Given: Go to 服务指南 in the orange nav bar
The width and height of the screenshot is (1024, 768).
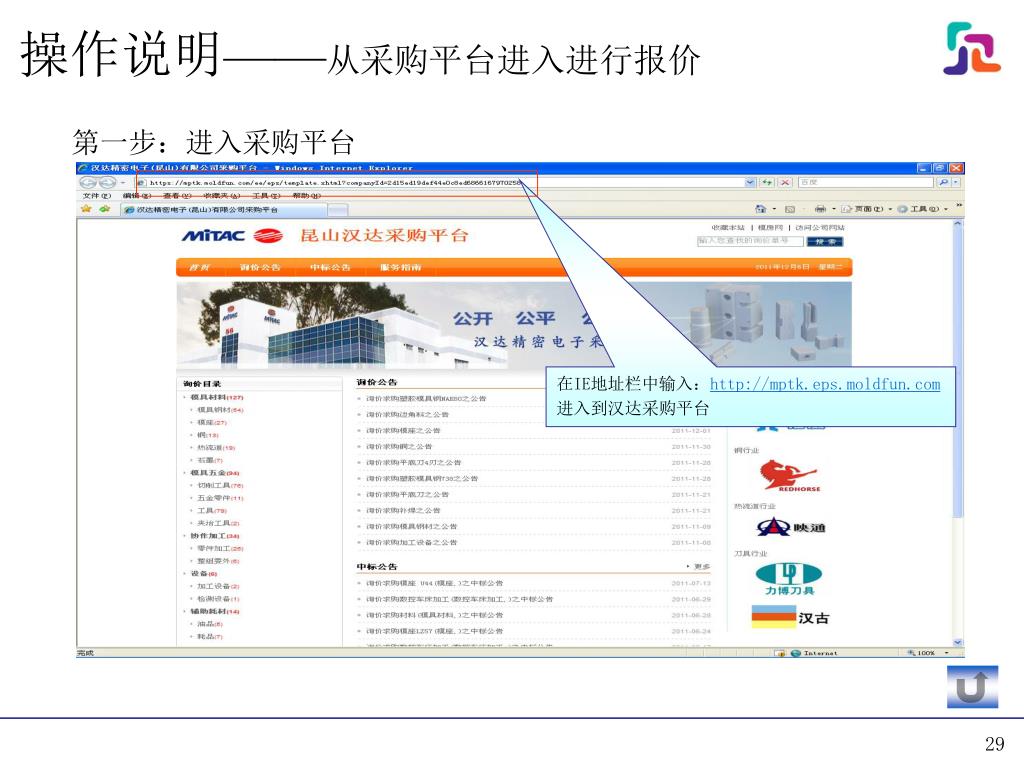Looking at the screenshot, I should click(x=400, y=267).
